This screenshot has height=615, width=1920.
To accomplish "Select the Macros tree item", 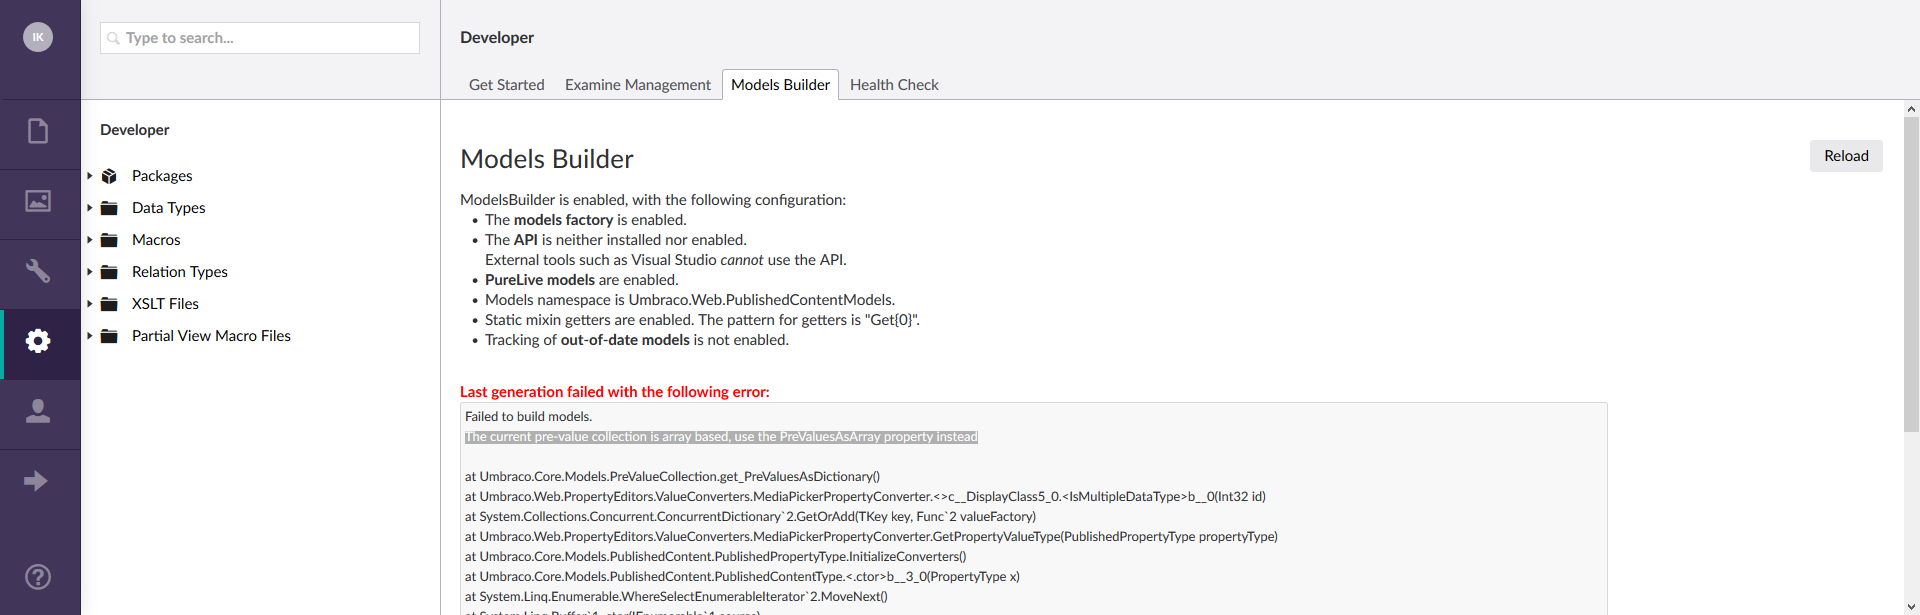I will coord(156,240).
